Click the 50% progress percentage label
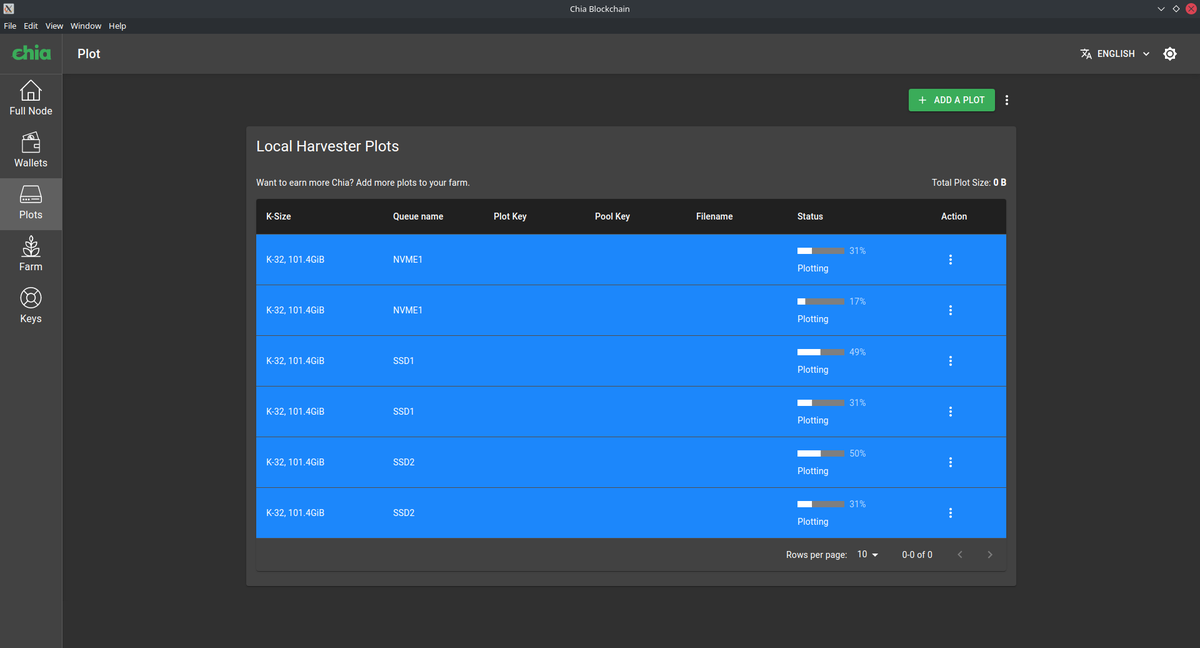1200x648 pixels. pos(858,453)
